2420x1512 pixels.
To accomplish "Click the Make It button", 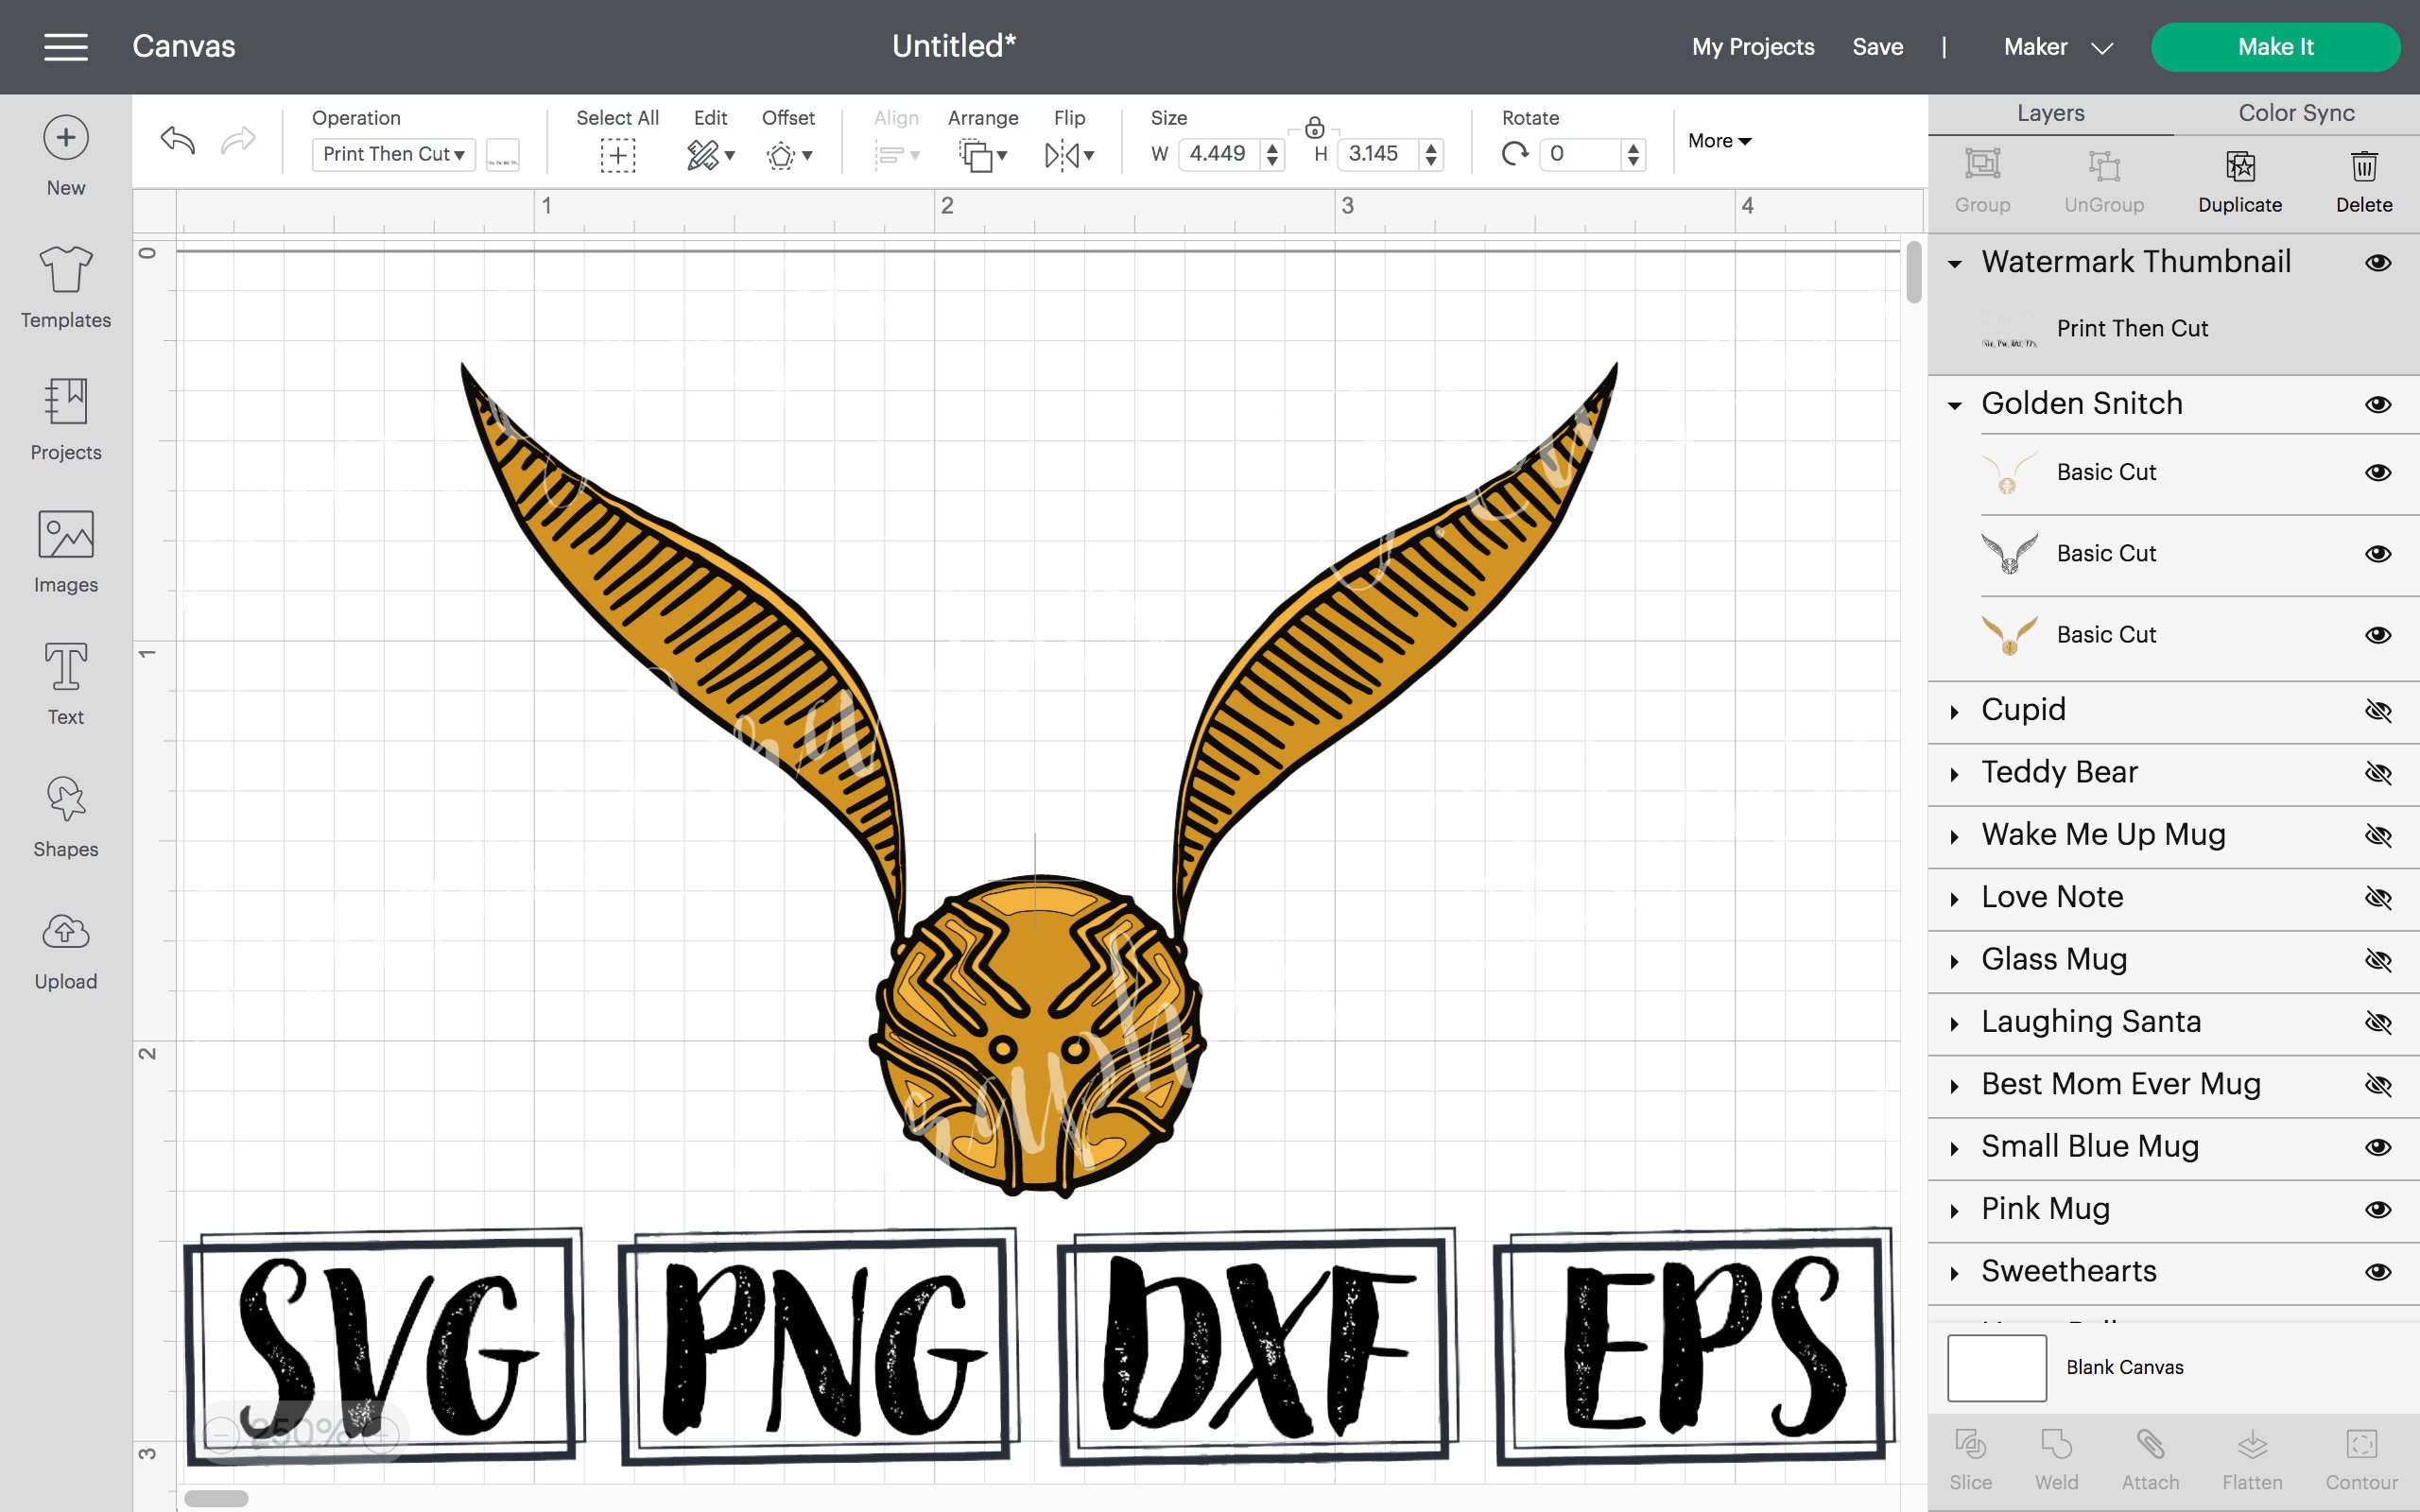I will coord(2275,46).
